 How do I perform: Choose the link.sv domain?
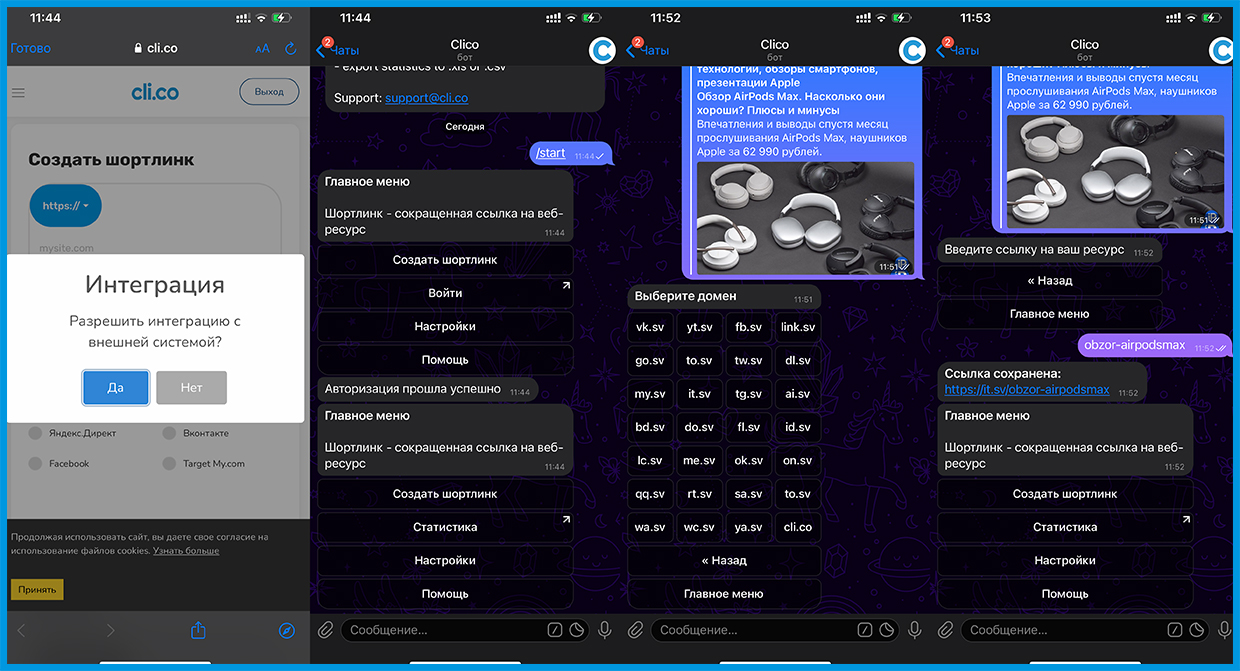point(798,327)
